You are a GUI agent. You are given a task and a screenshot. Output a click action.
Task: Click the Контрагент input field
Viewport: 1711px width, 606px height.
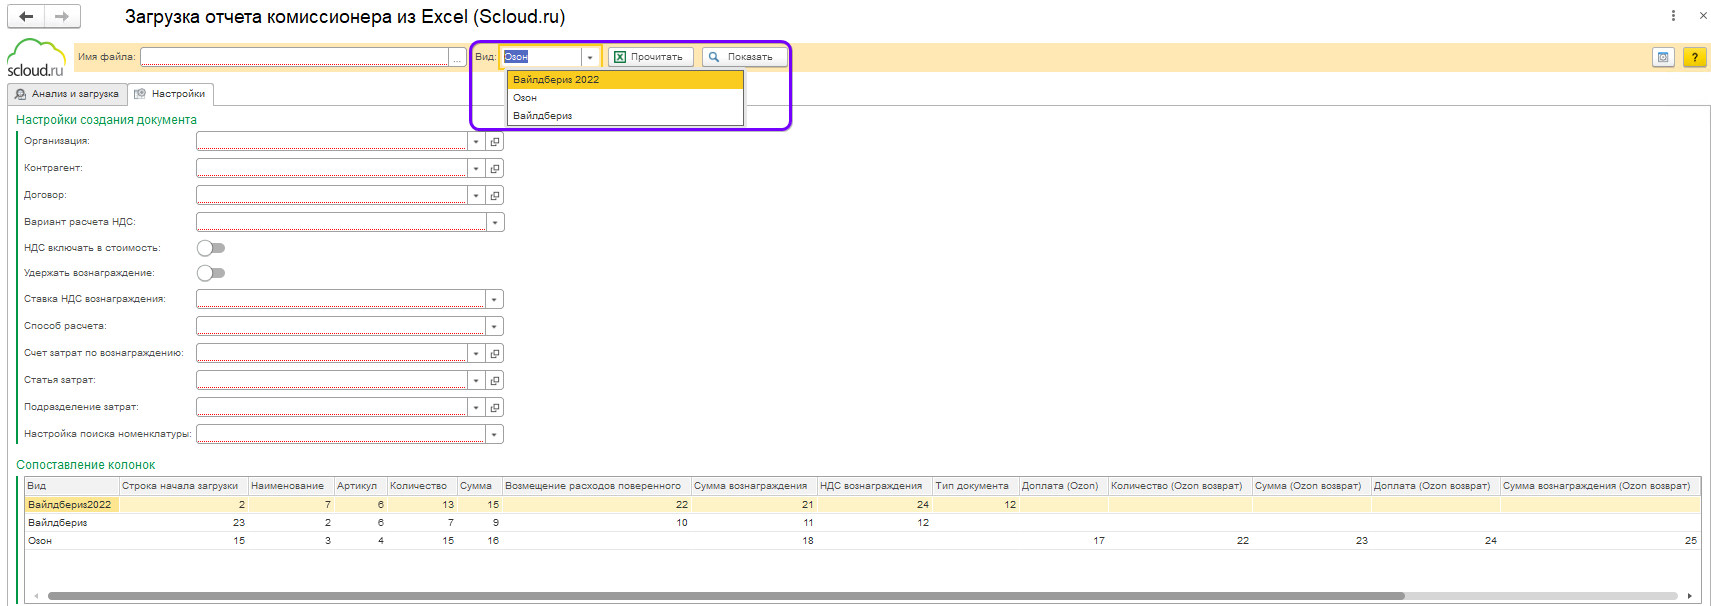(x=332, y=168)
